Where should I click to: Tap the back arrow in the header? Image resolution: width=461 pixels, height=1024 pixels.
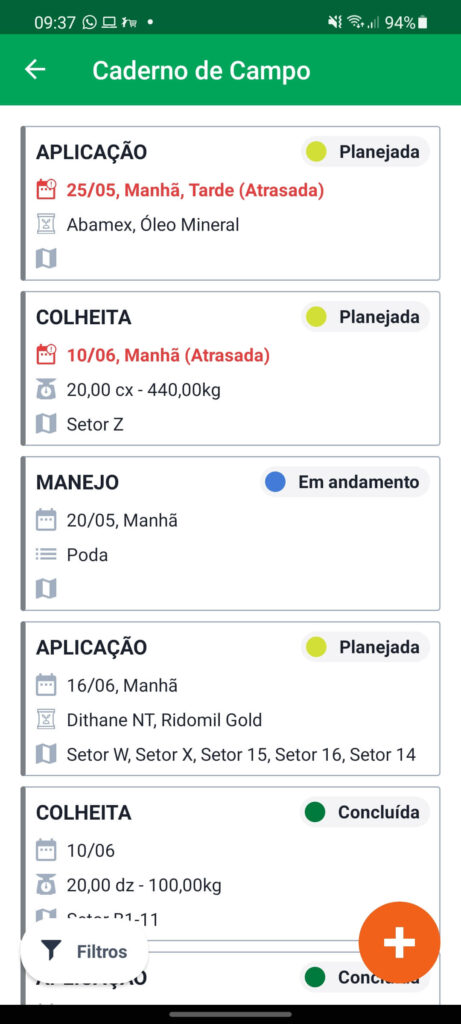[35, 70]
